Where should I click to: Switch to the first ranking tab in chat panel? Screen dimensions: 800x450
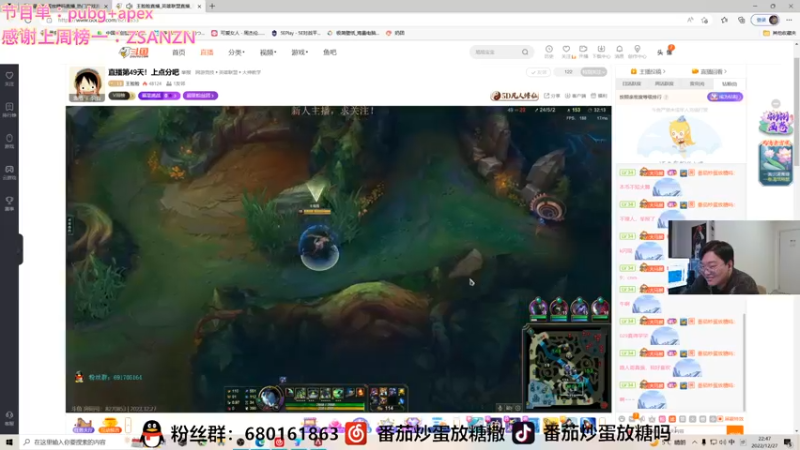(x=632, y=84)
